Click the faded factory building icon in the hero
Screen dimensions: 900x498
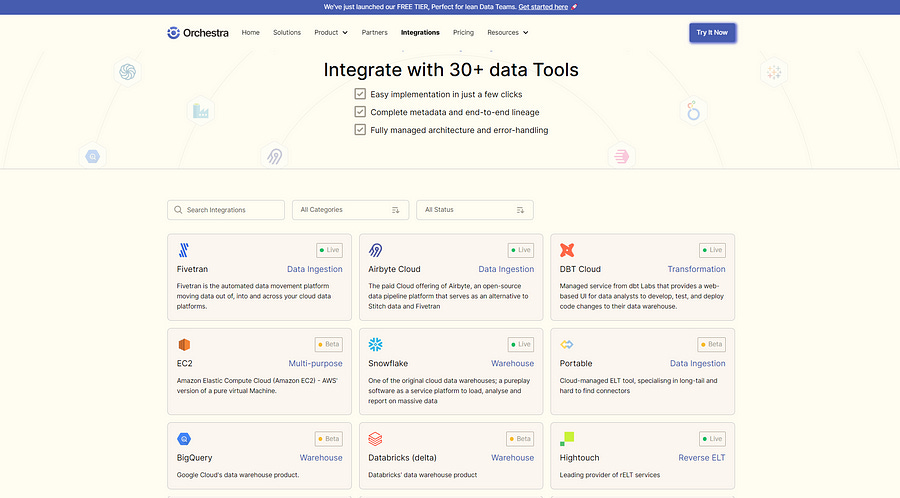point(200,111)
